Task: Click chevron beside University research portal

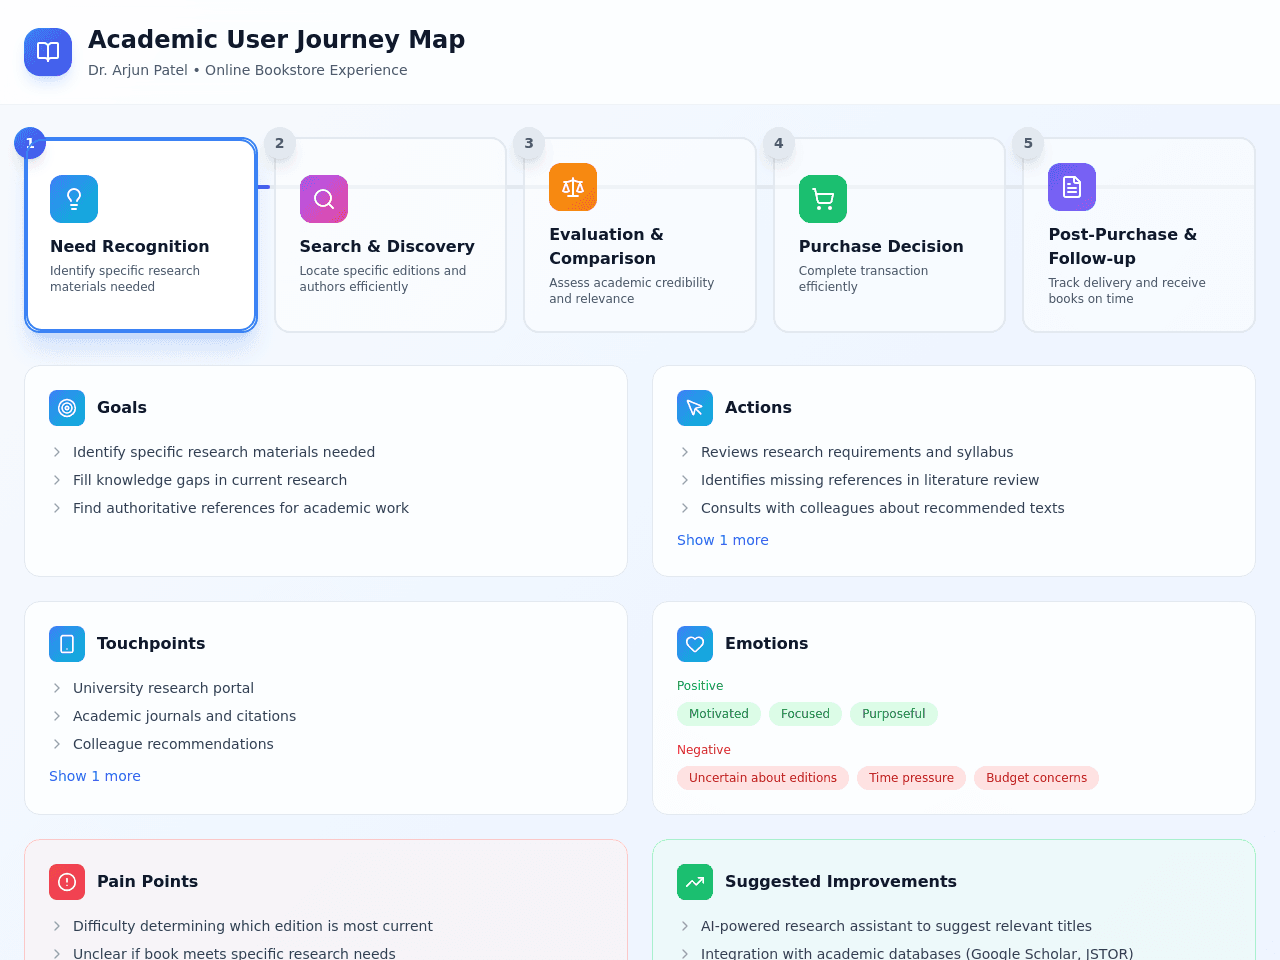Action: click(x=57, y=688)
